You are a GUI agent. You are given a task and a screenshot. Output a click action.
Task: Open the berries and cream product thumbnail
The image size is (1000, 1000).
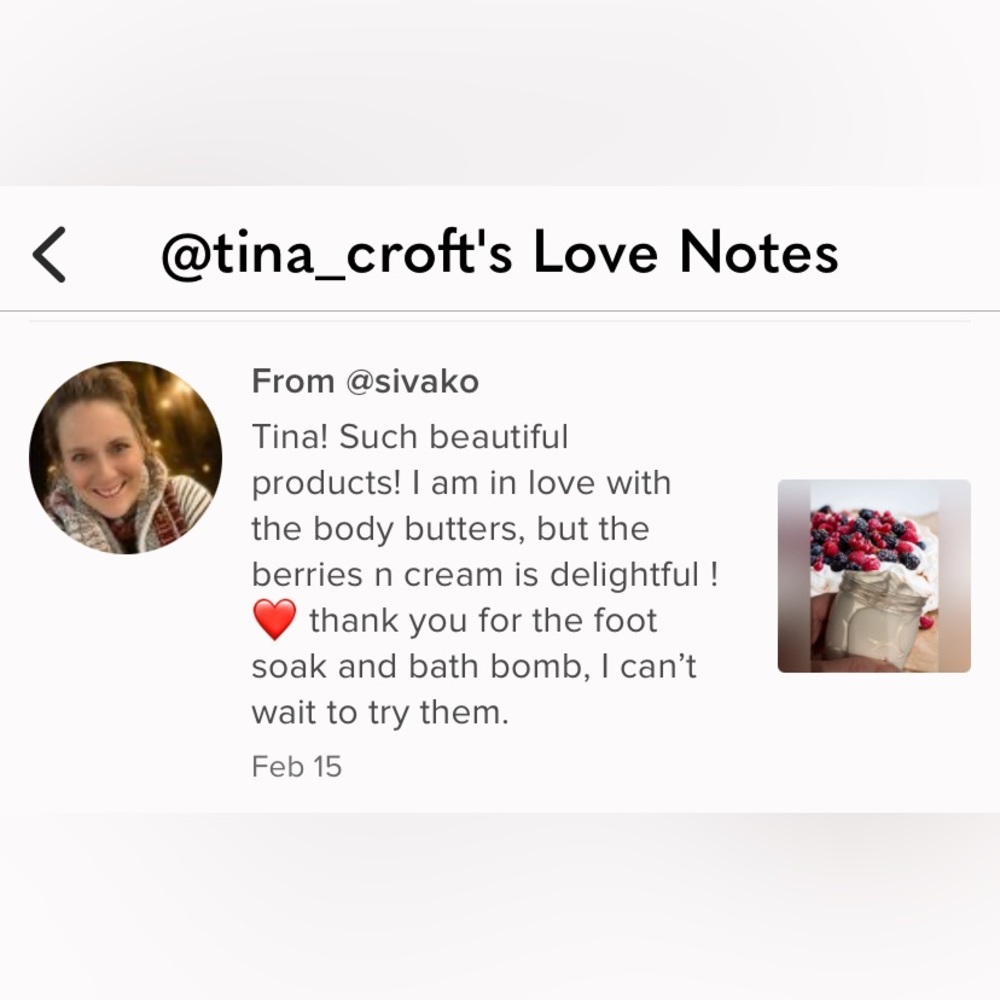874,576
